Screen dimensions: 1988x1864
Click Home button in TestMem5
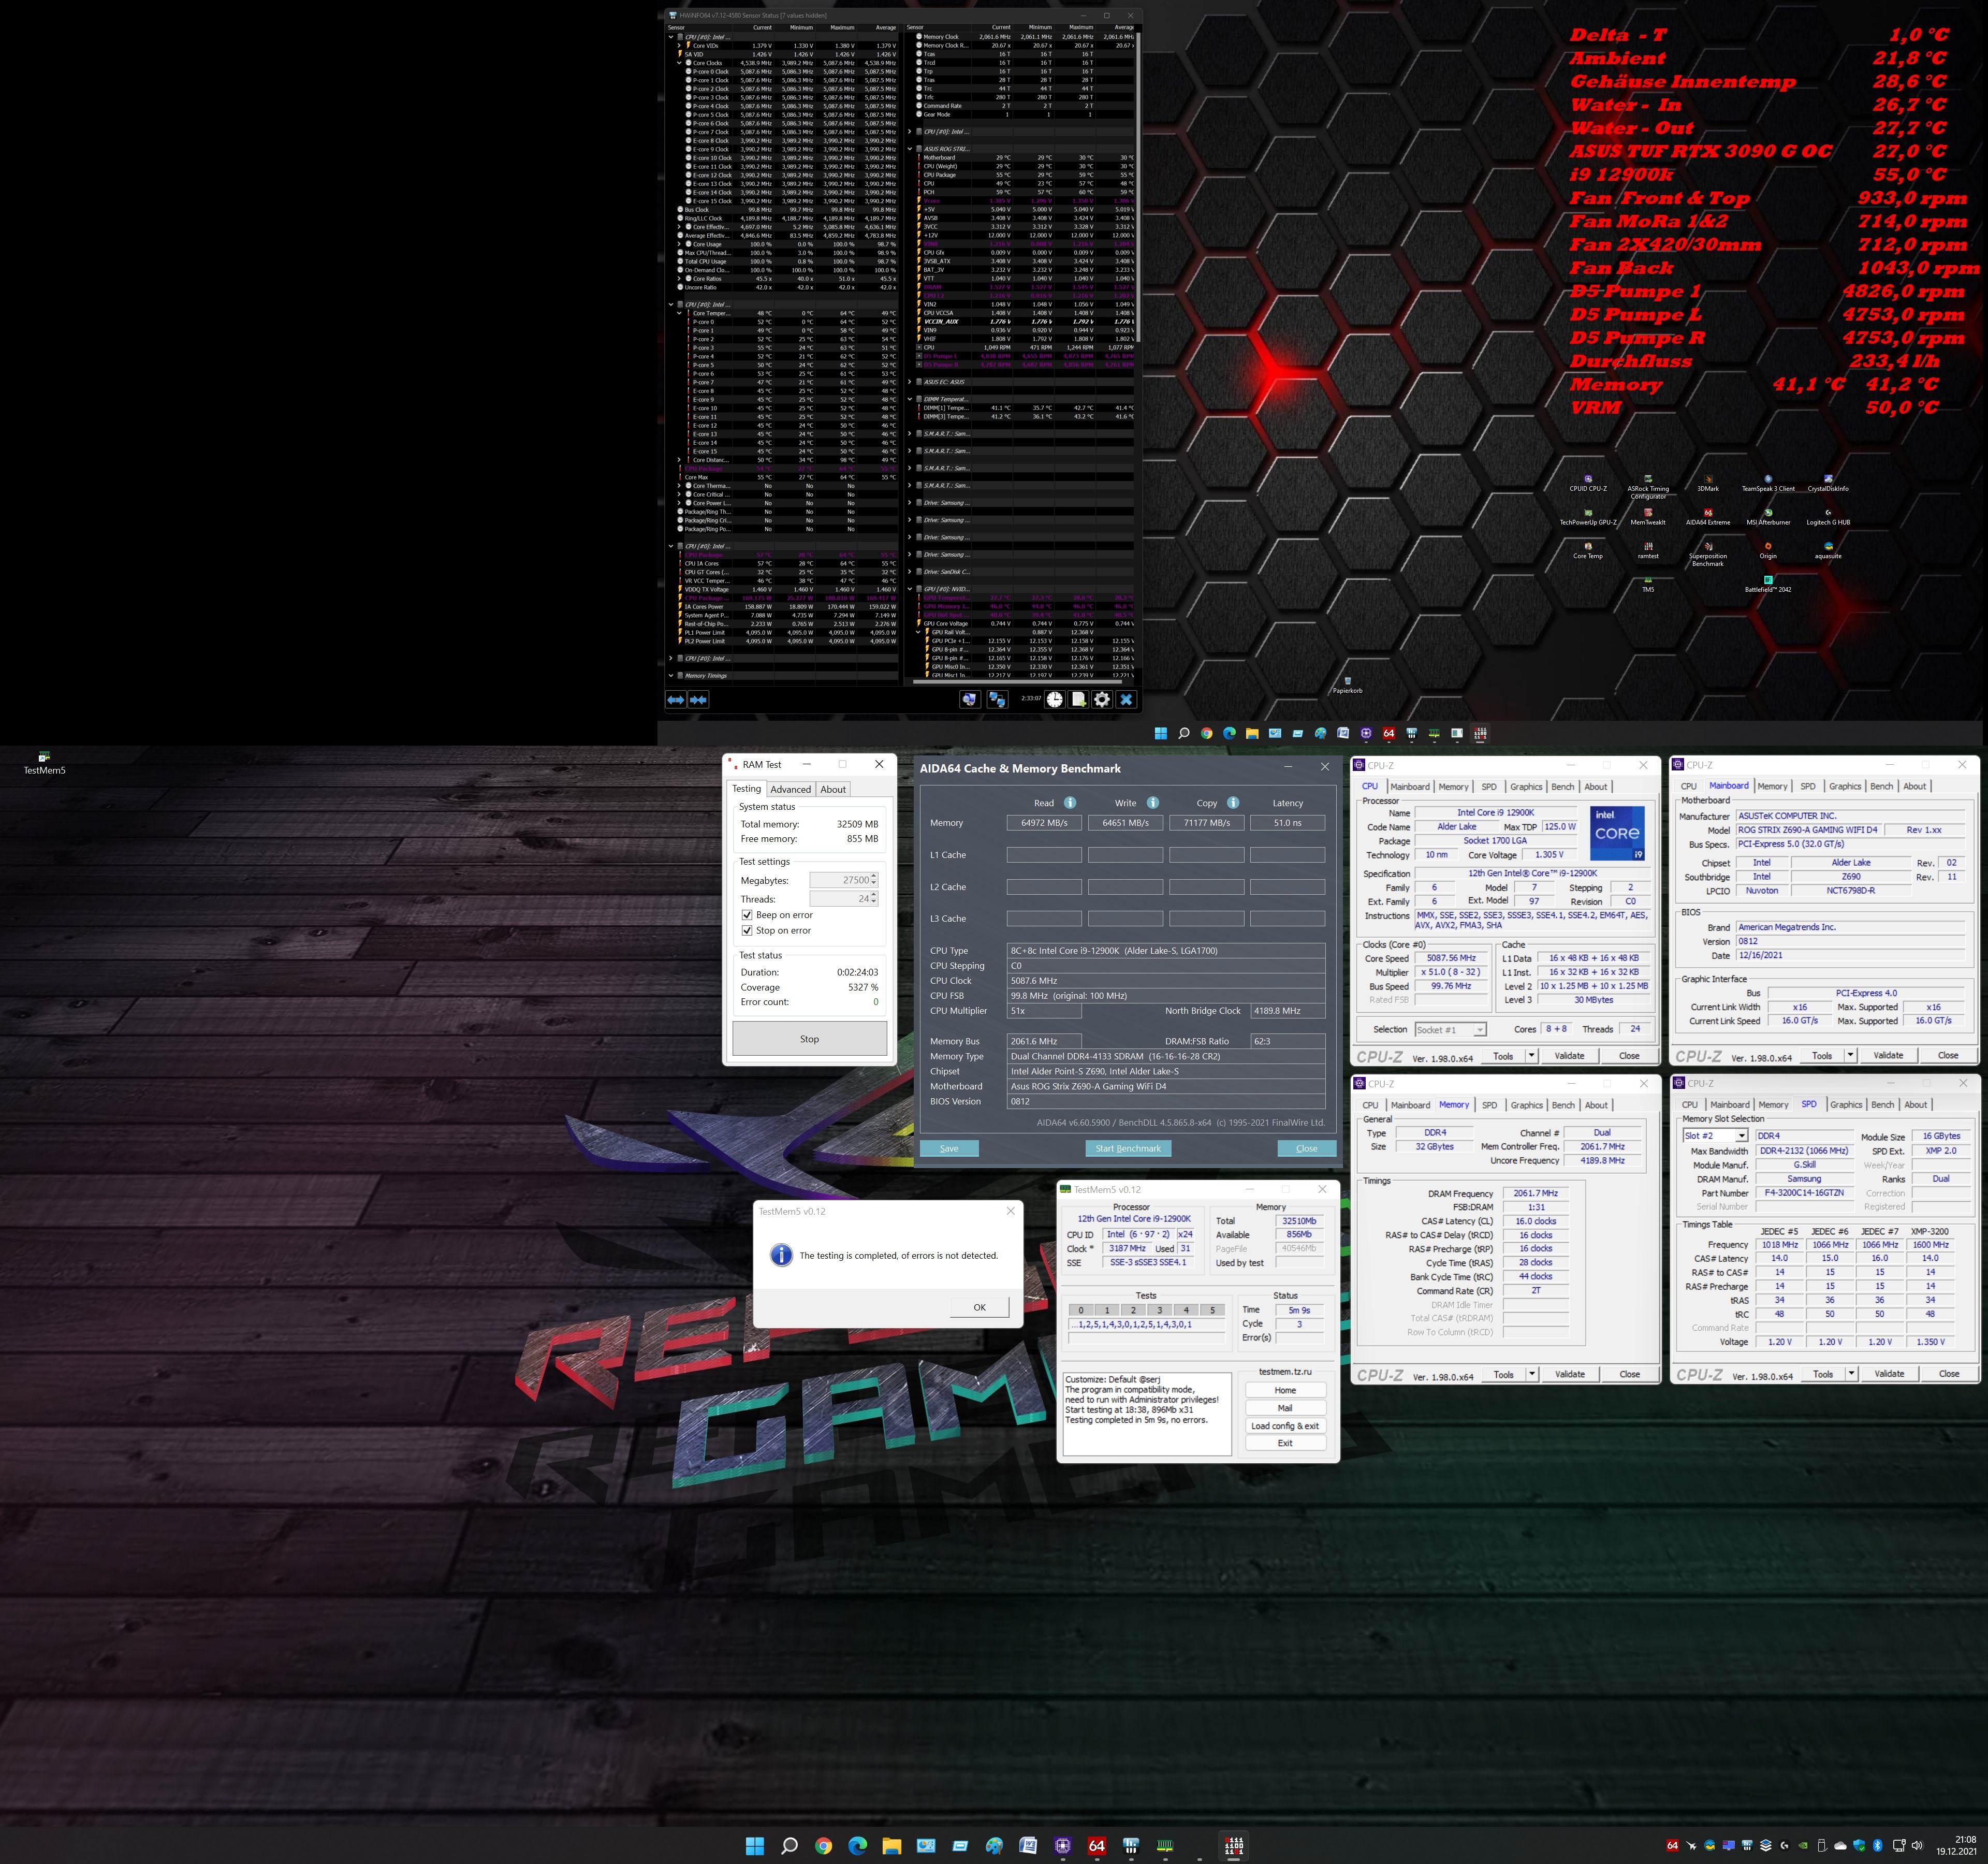point(1285,1390)
